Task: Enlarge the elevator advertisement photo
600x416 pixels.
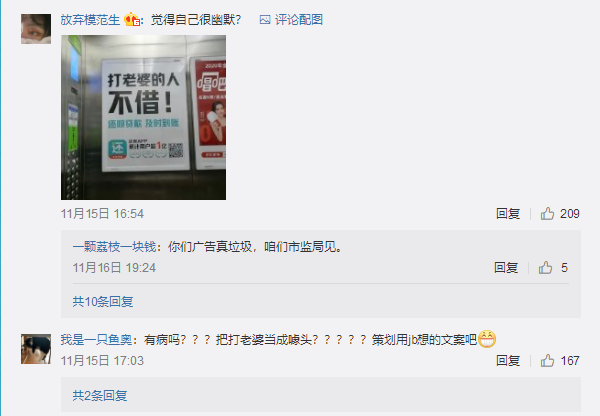Action: coord(143,117)
